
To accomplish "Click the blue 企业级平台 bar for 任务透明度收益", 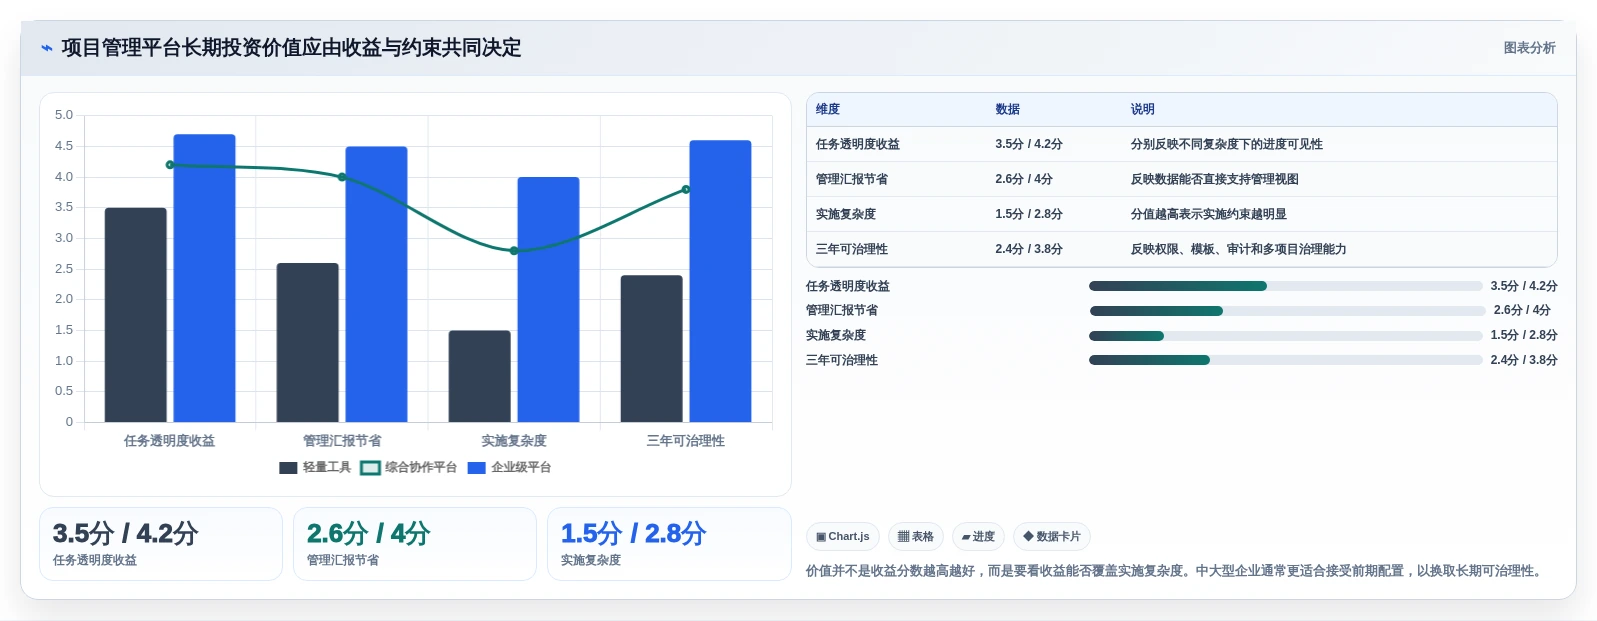I will coord(204,278).
